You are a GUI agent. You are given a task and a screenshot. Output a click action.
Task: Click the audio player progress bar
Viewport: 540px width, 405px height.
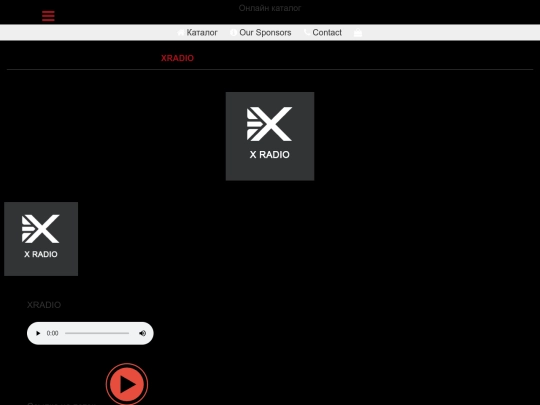(x=97, y=333)
